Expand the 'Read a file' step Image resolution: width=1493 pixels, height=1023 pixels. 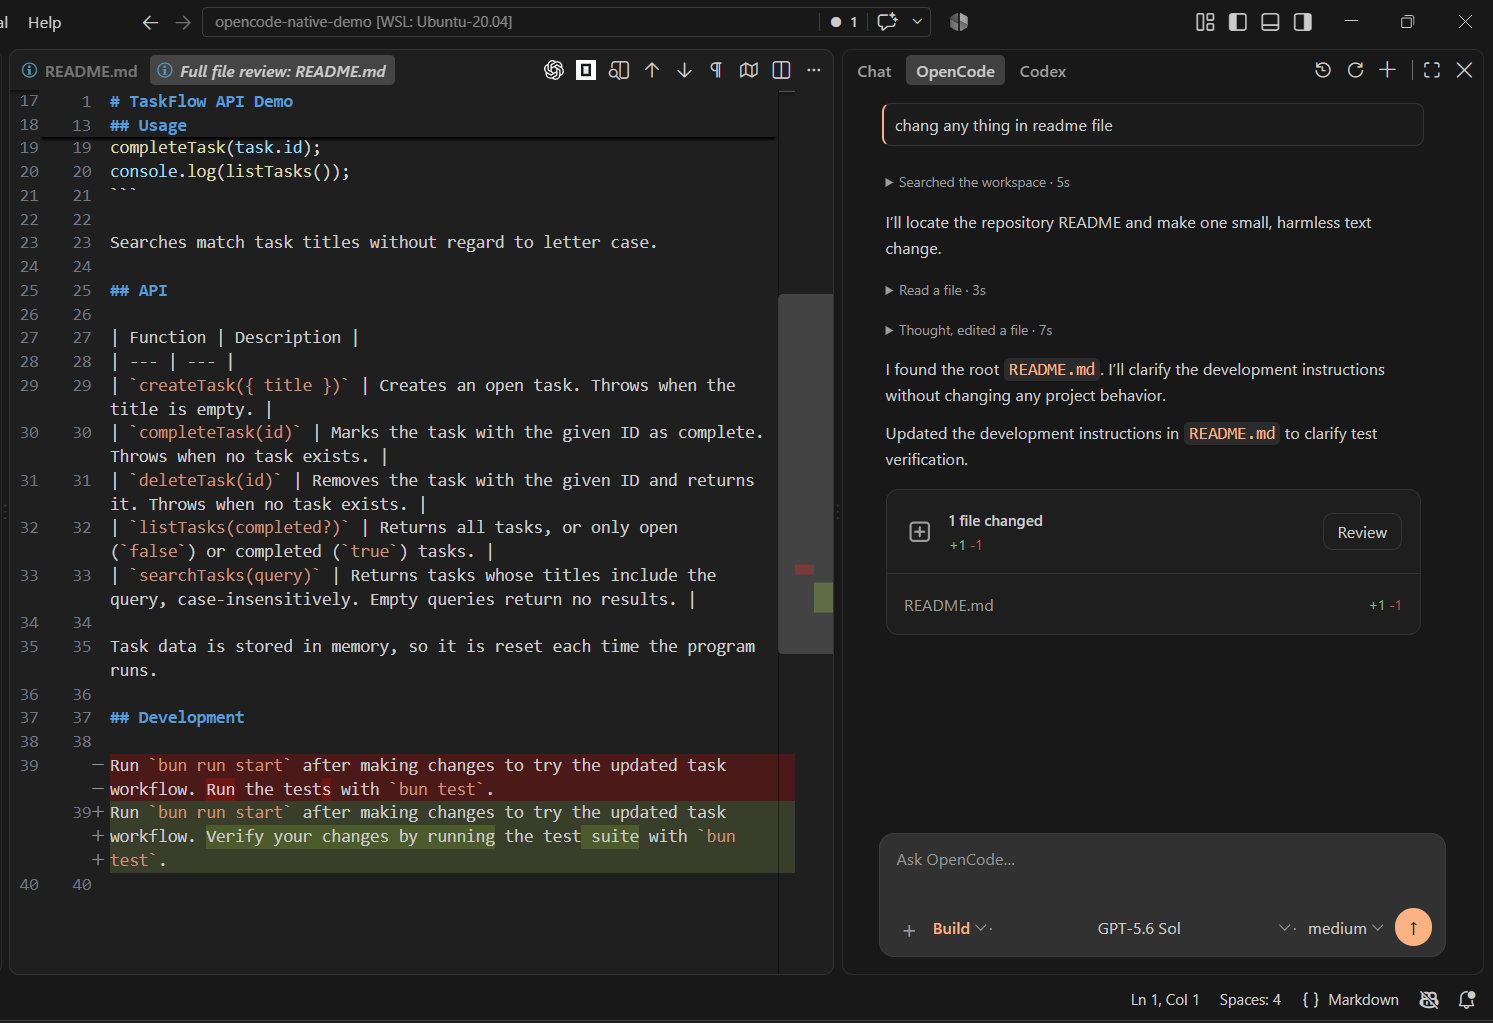(935, 290)
